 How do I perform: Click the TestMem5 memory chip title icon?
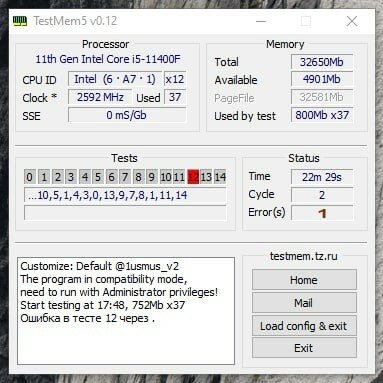tap(20, 21)
